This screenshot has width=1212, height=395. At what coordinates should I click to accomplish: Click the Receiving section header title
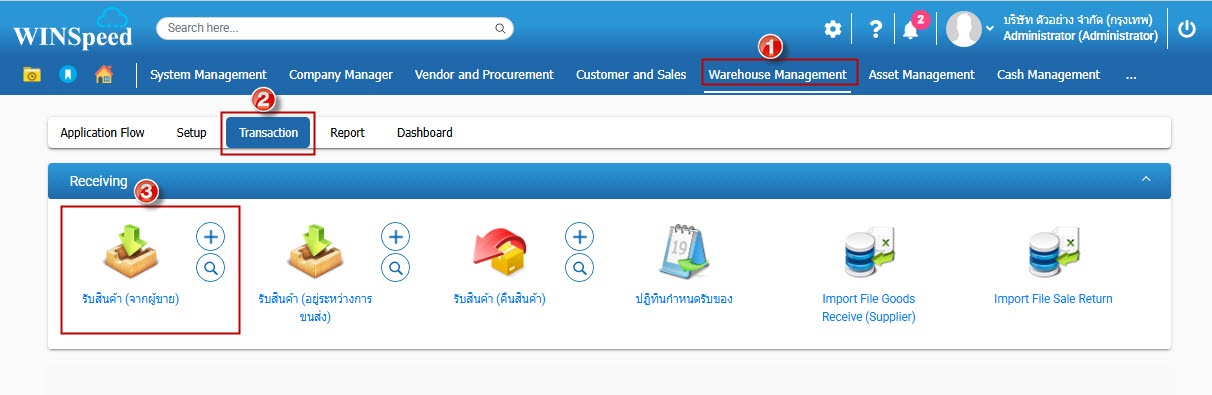click(98, 181)
